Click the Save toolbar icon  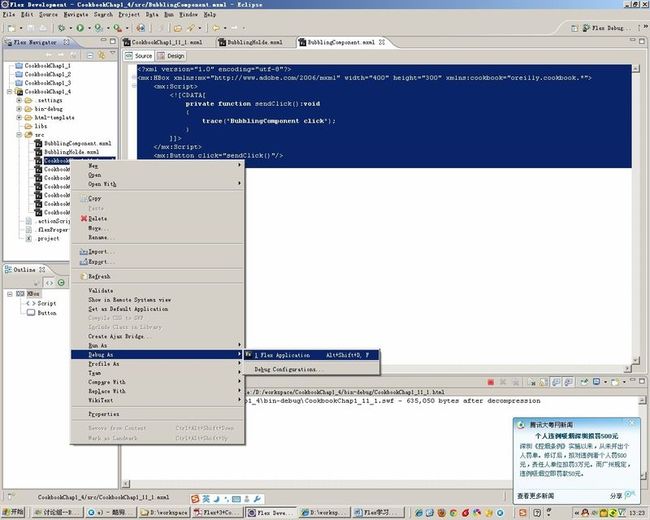pyautogui.click(x=31, y=28)
